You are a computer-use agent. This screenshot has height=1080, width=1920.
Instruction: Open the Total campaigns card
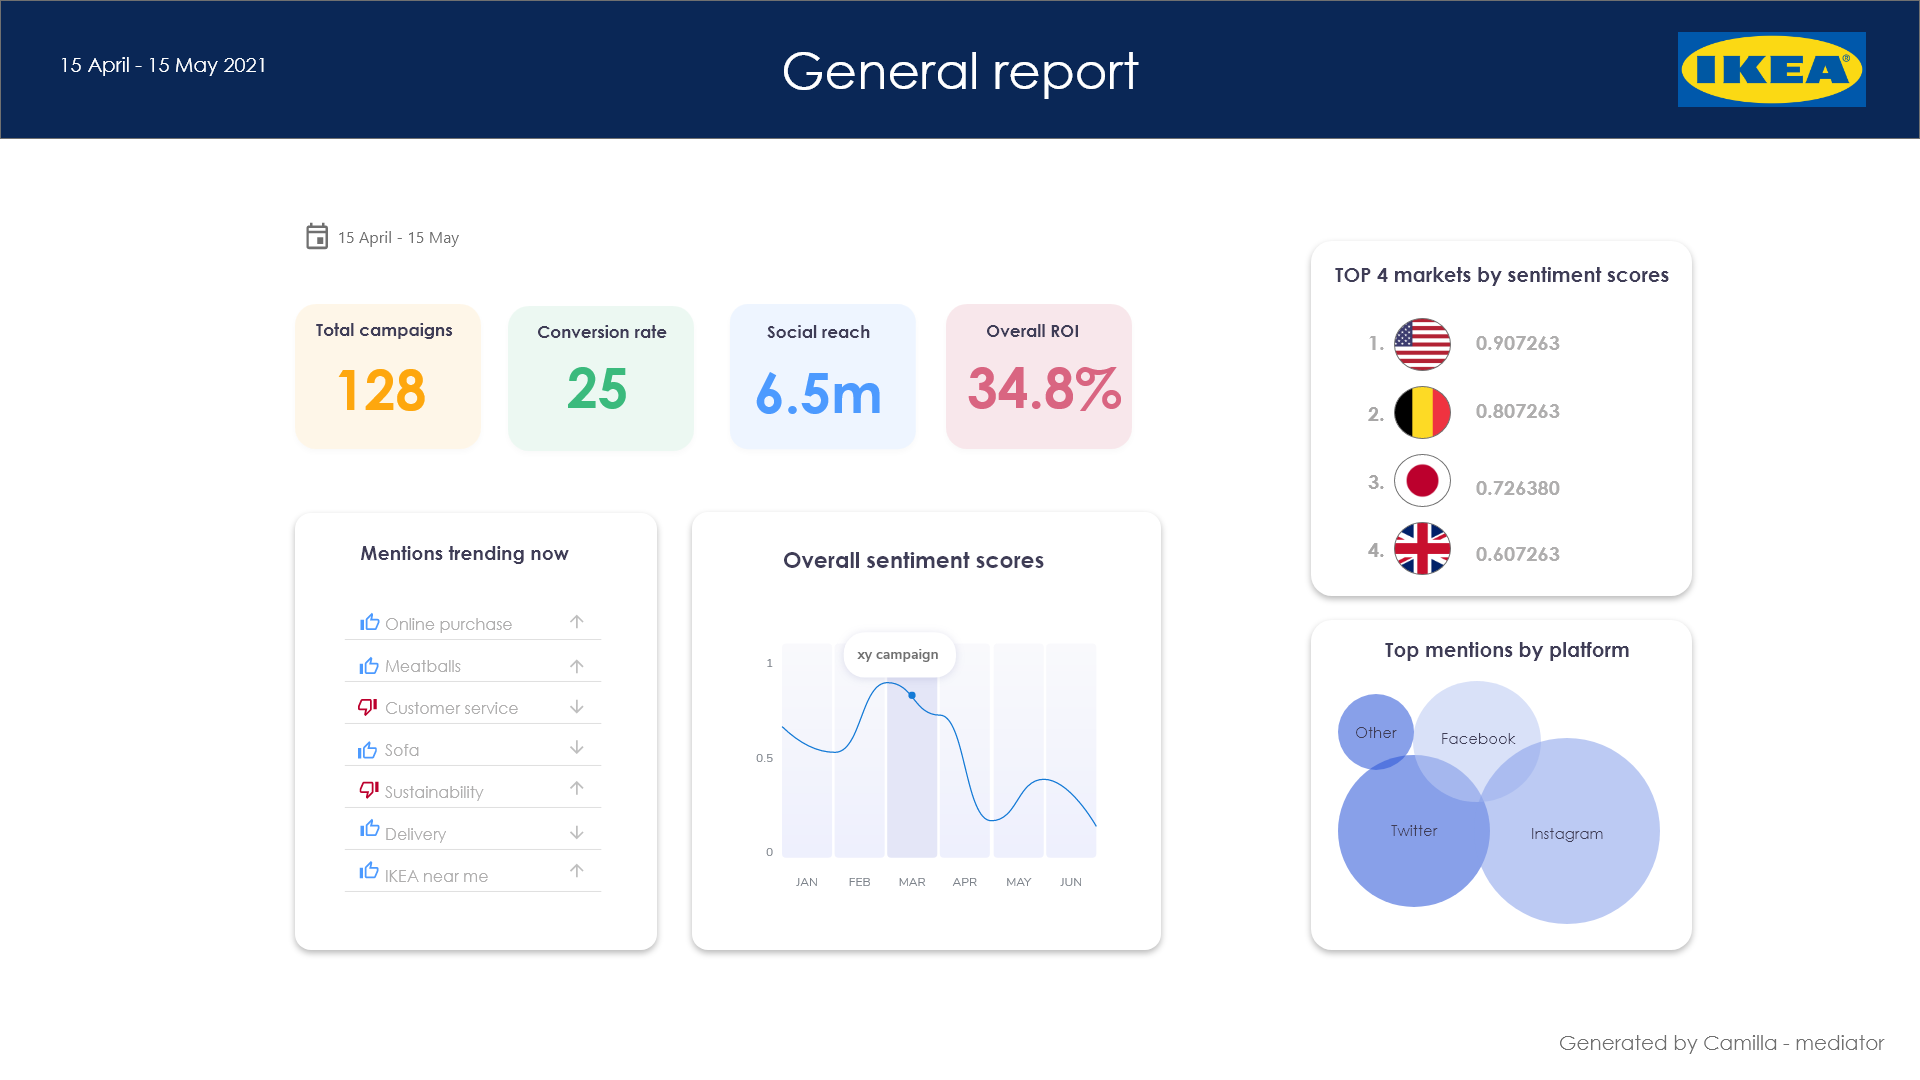[388, 376]
